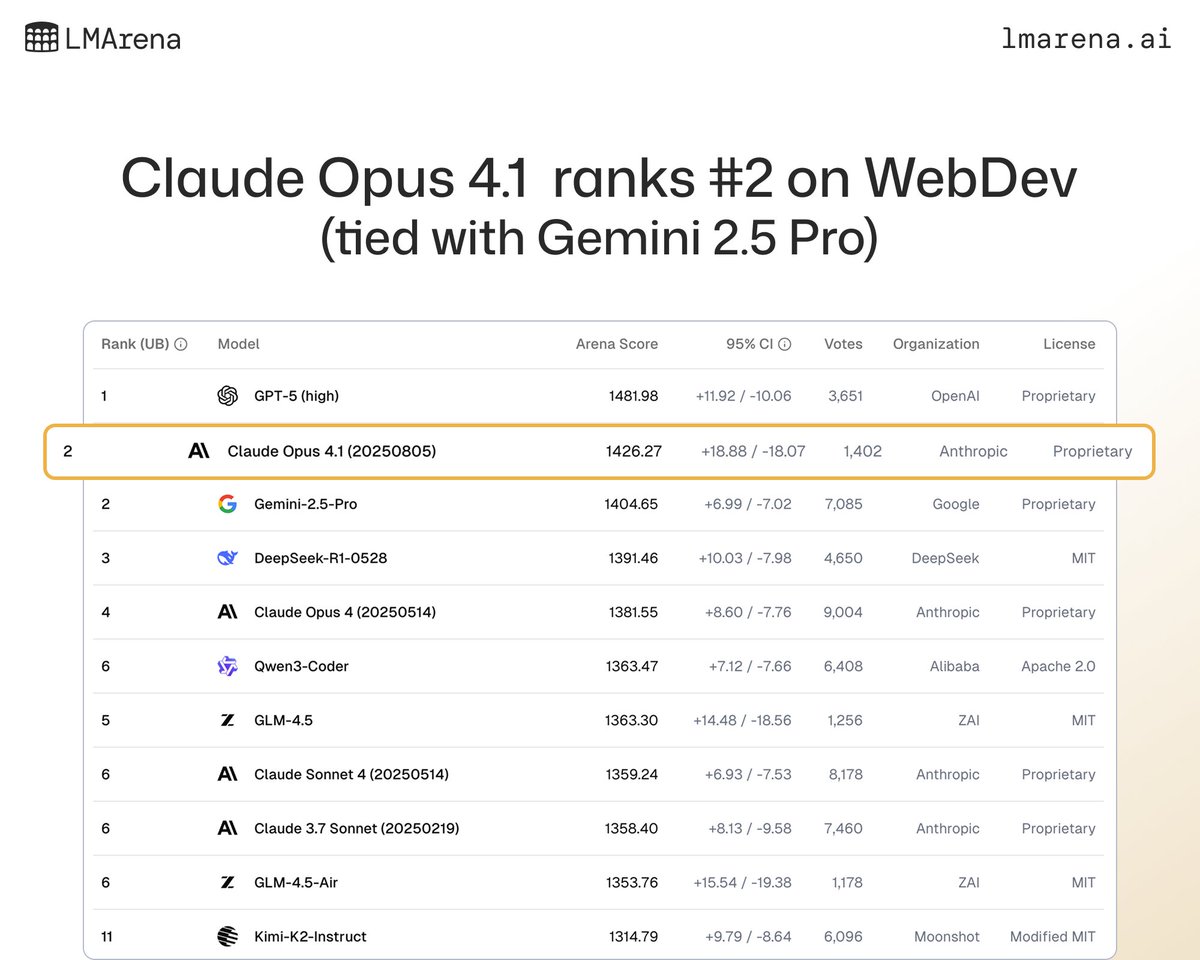The image size is (1200, 960).
Task: Click the confidence interval +11.92 / -10.06
Action: 743,396
